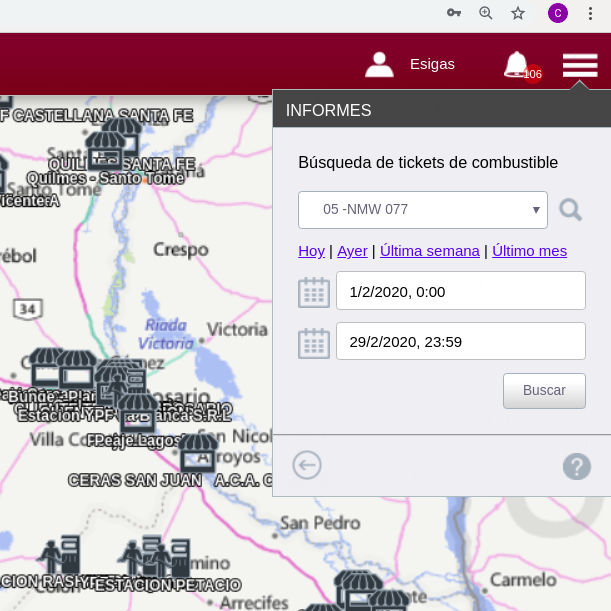Click the back arrow in Informes panel
This screenshot has width=611, height=611.
pos(307,465)
